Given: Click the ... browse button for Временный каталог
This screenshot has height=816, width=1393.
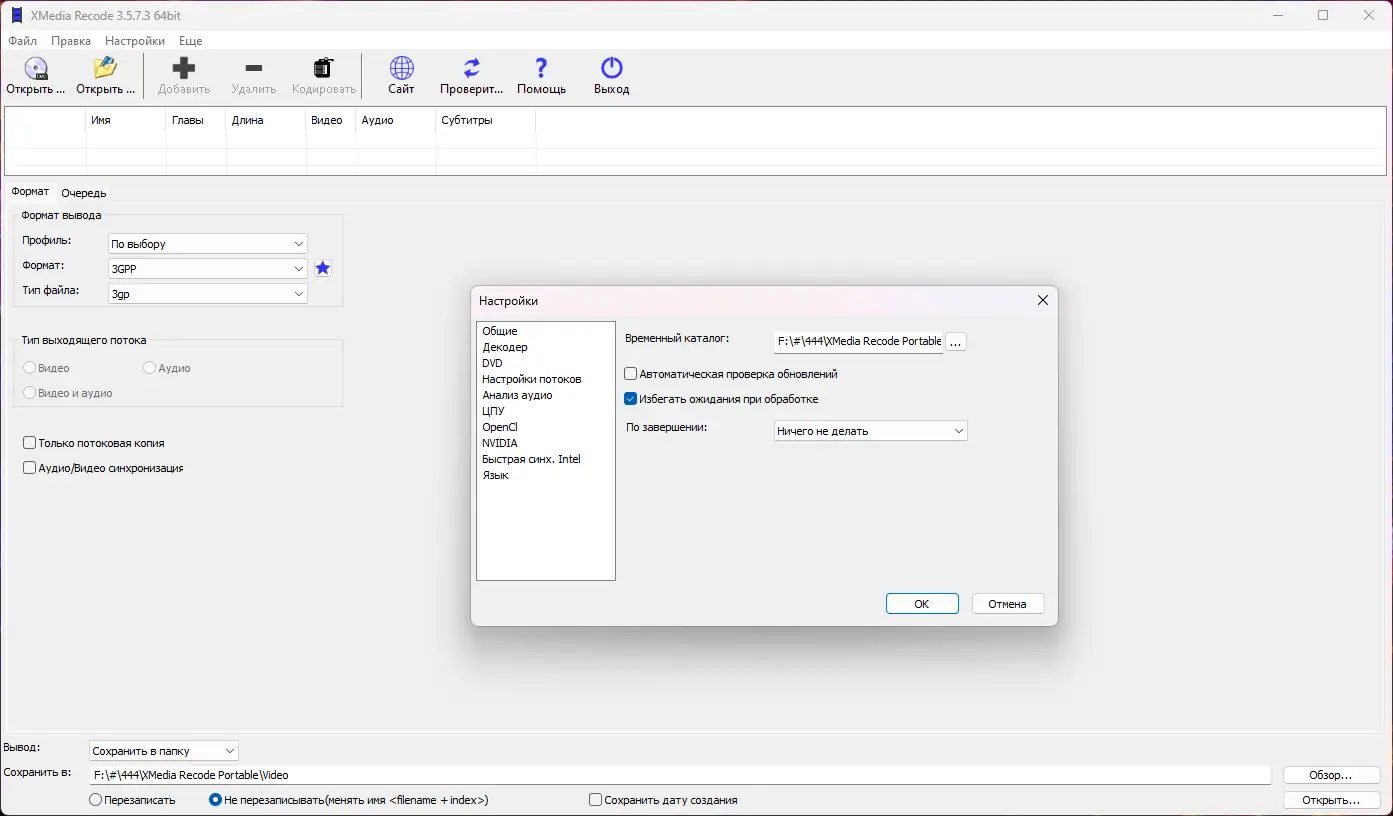Looking at the screenshot, I should point(955,342).
